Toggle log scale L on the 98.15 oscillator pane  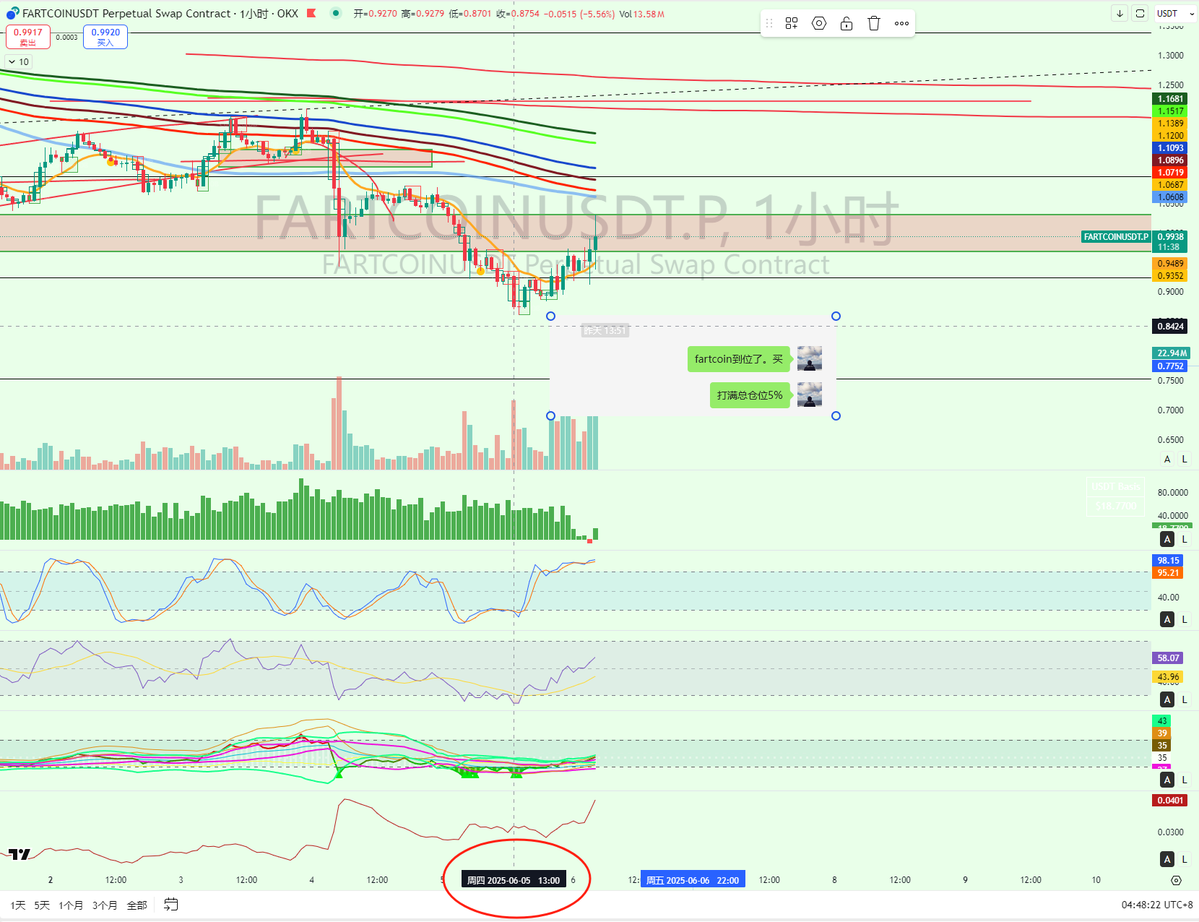[1184, 619]
